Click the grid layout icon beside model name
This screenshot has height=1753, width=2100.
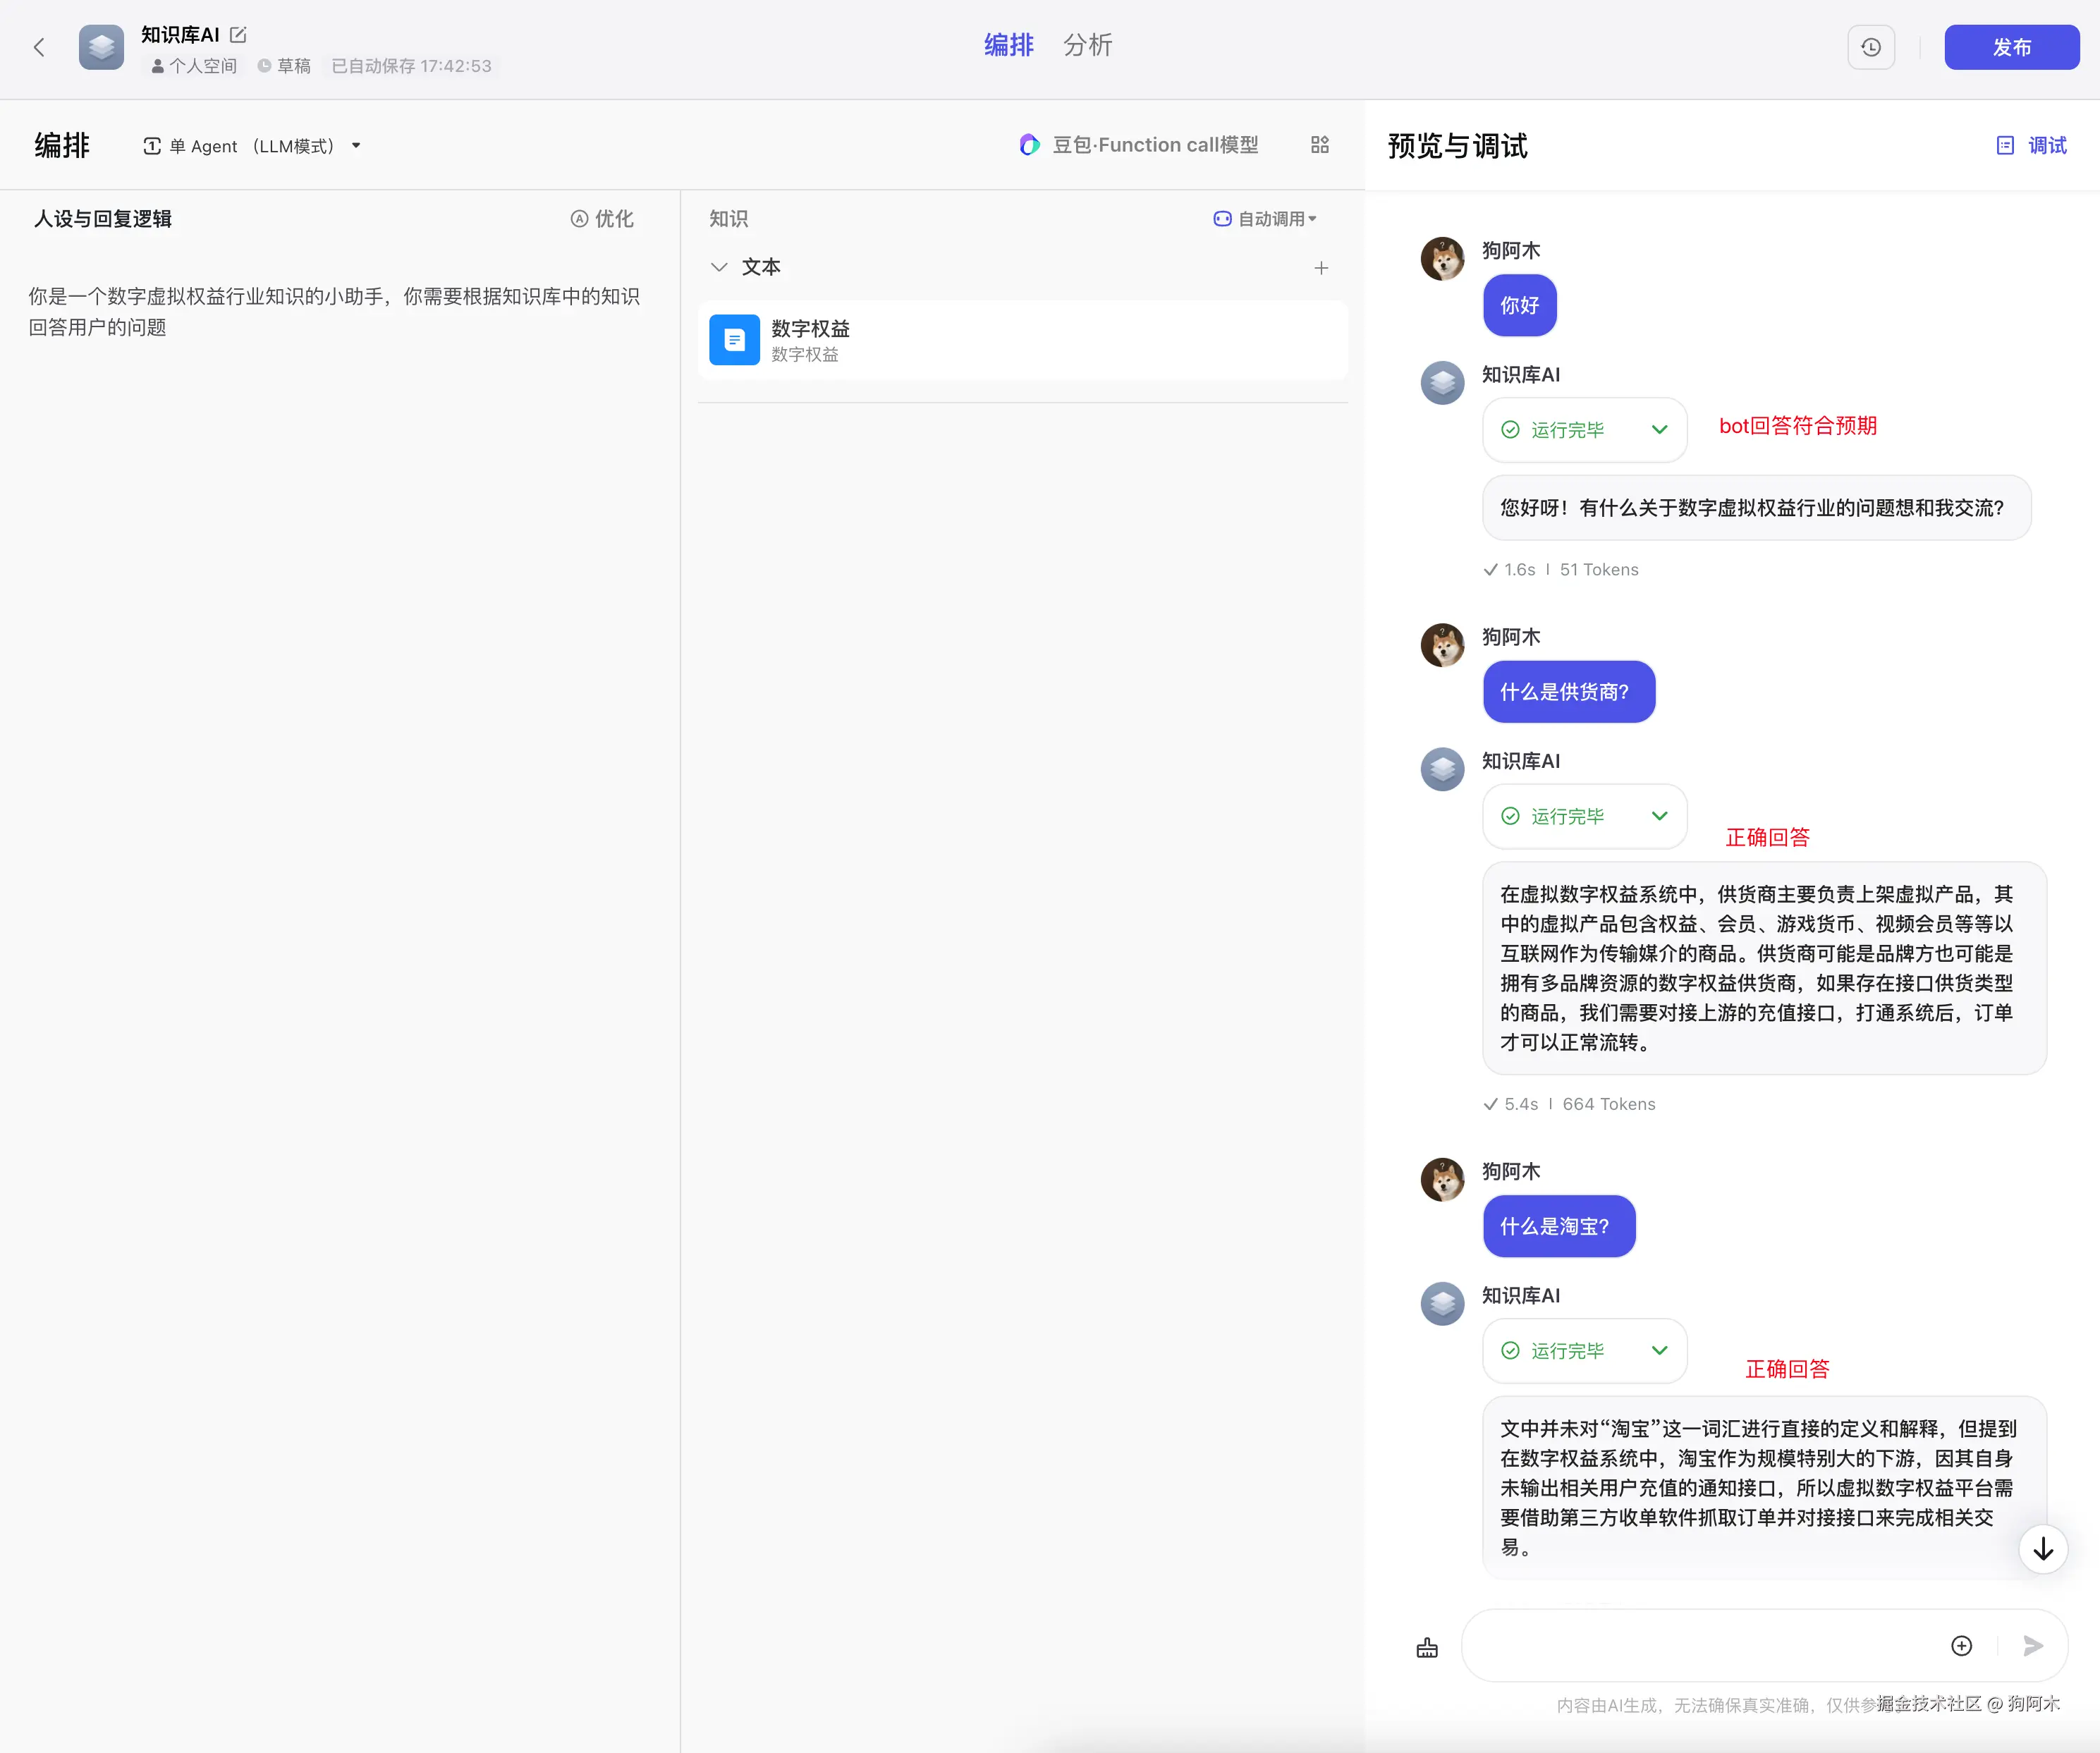(1319, 145)
